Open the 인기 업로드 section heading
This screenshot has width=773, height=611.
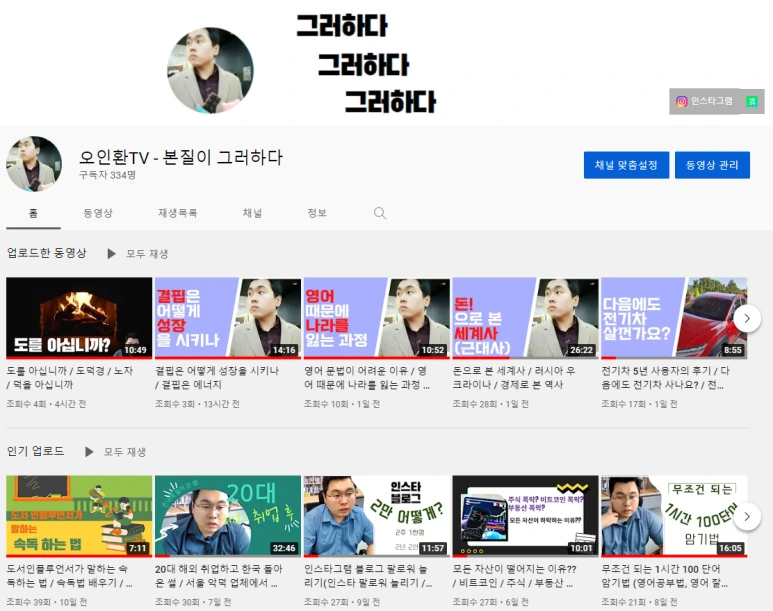point(35,451)
